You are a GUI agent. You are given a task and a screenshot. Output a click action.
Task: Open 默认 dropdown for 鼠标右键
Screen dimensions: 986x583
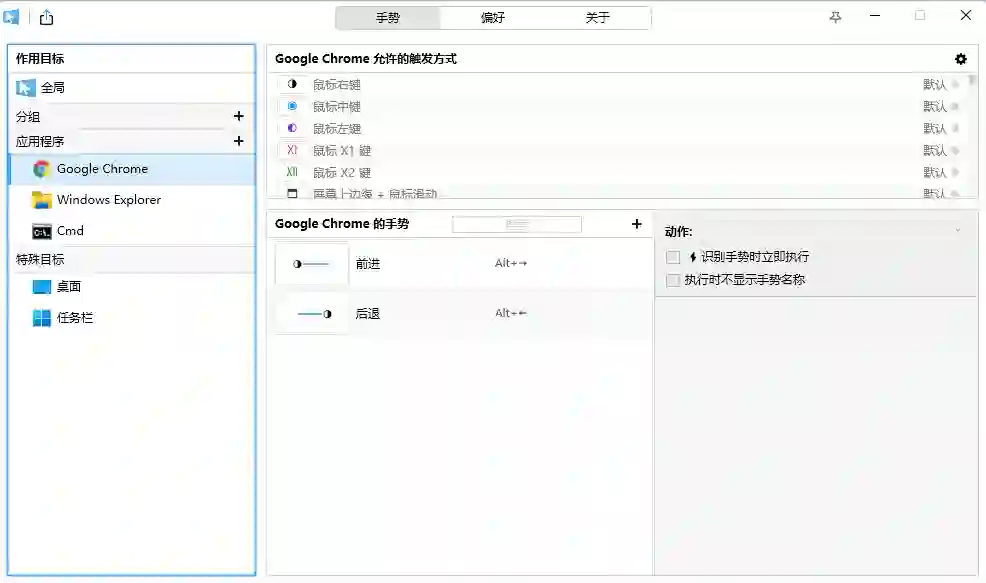click(941, 84)
